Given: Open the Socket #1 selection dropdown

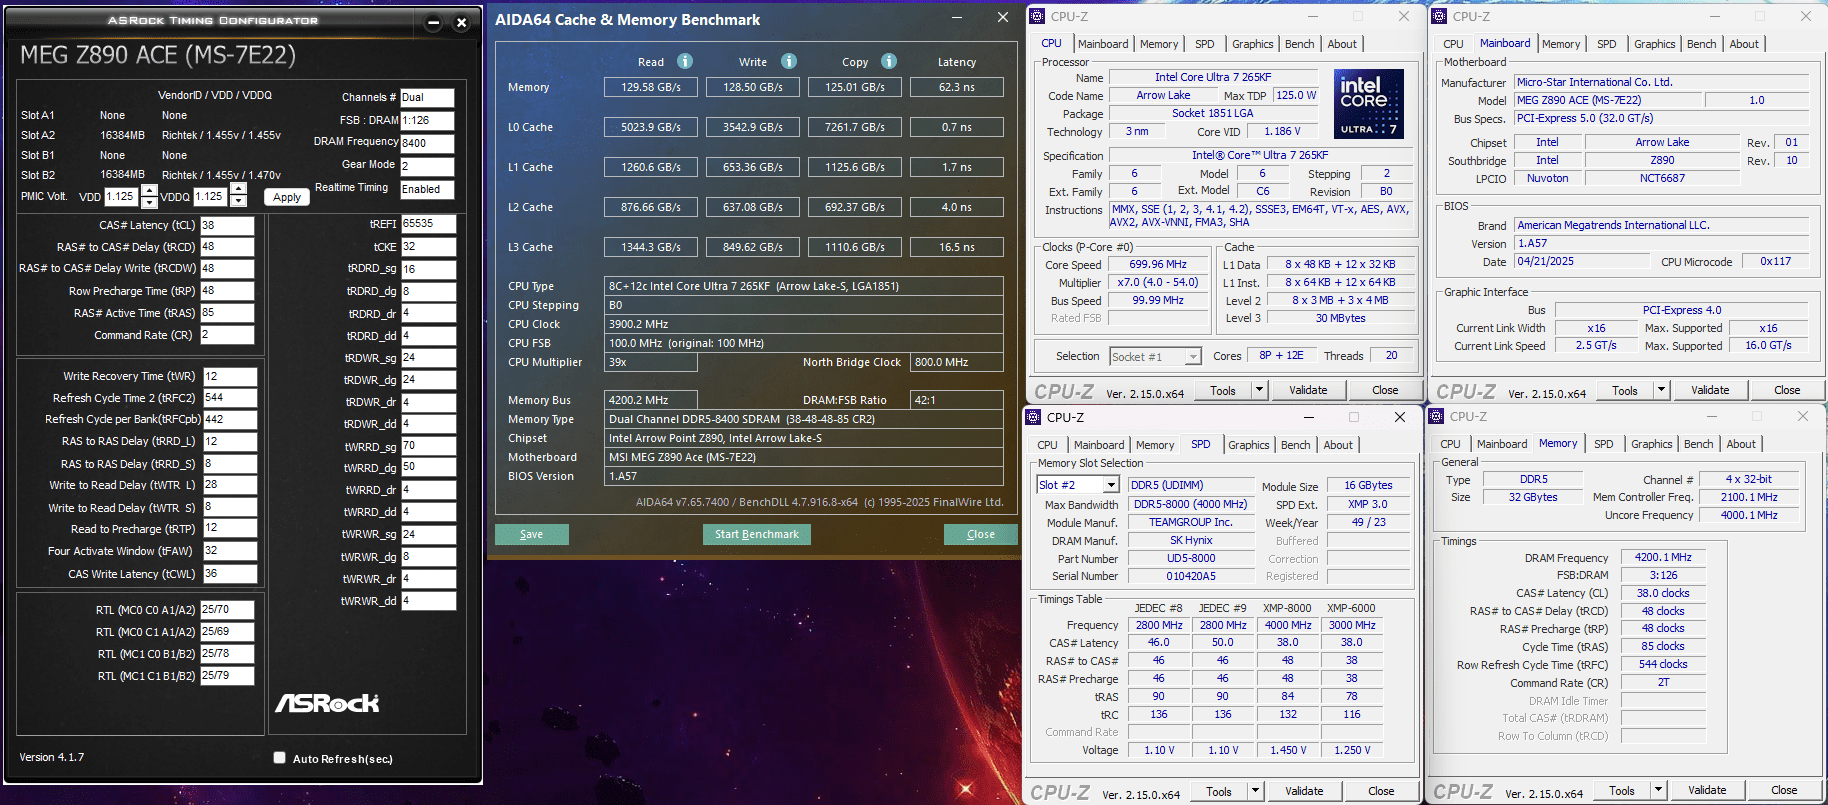Looking at the screenshot, I should (1192, 357).
